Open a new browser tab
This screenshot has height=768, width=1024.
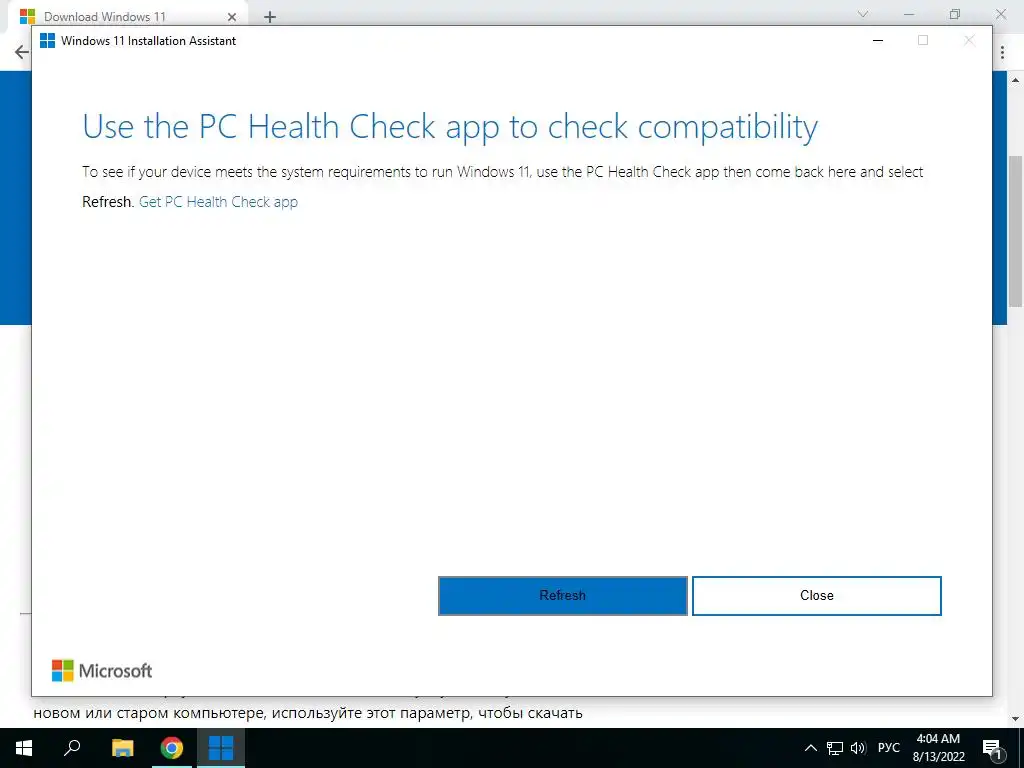(270, 17)
